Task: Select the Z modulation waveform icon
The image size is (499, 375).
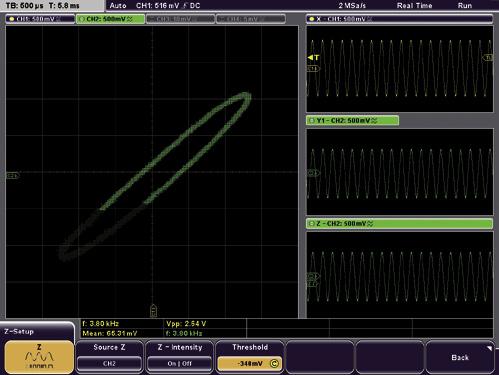Action: click(x=39, y=357)
